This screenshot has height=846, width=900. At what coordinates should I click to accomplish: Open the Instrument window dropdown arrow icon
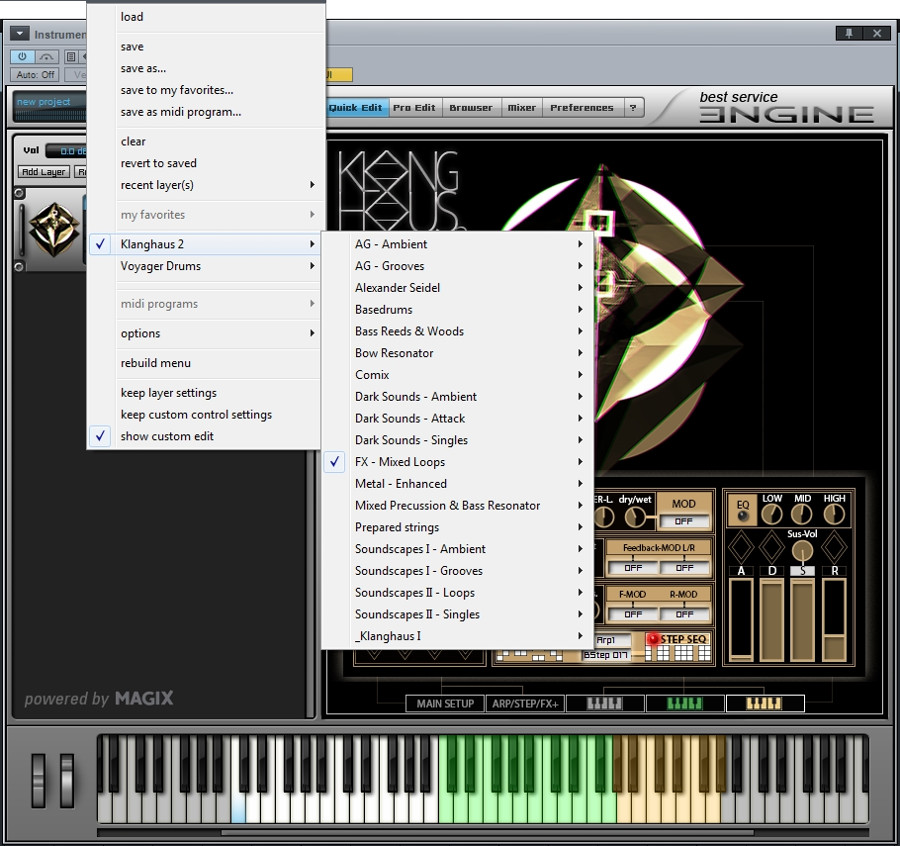click(x=20, y=34)
